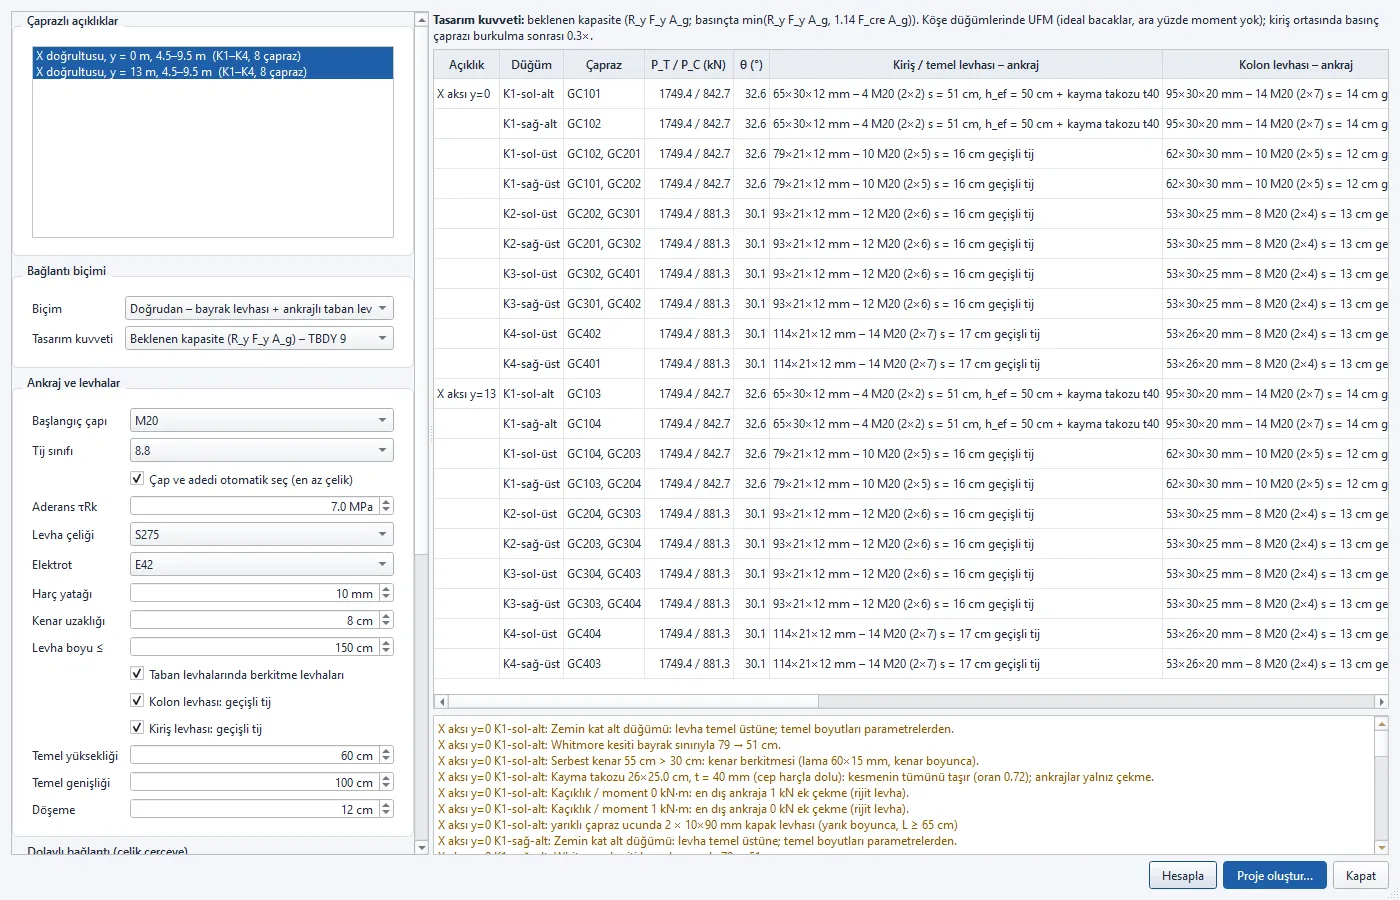
Task: Decrease Harç yatağı spinner value
Action: (x=387, y=598)
